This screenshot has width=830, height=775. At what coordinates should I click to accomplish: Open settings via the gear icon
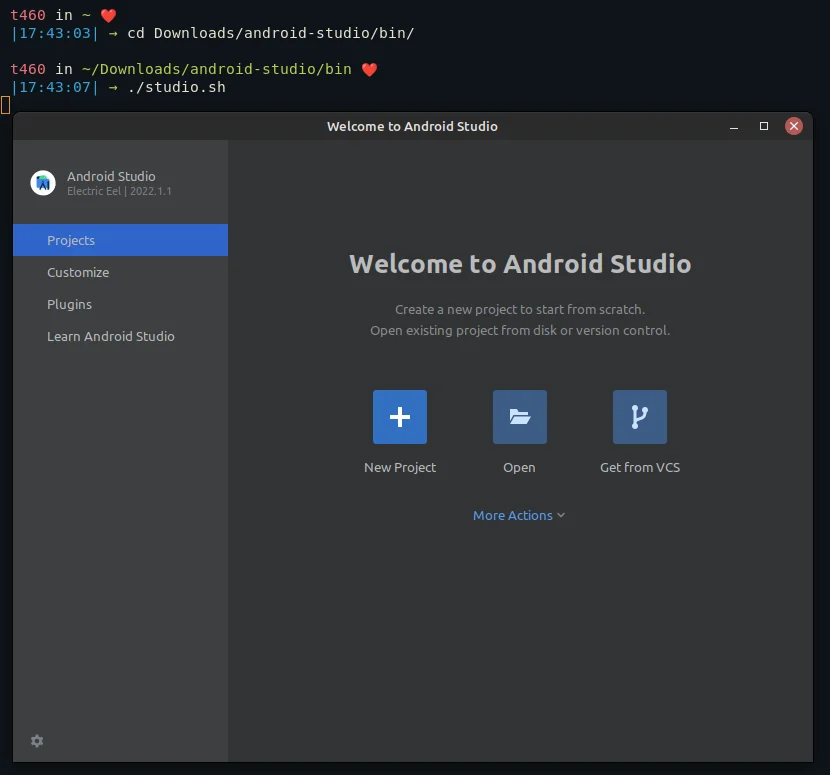coord(37,741)
